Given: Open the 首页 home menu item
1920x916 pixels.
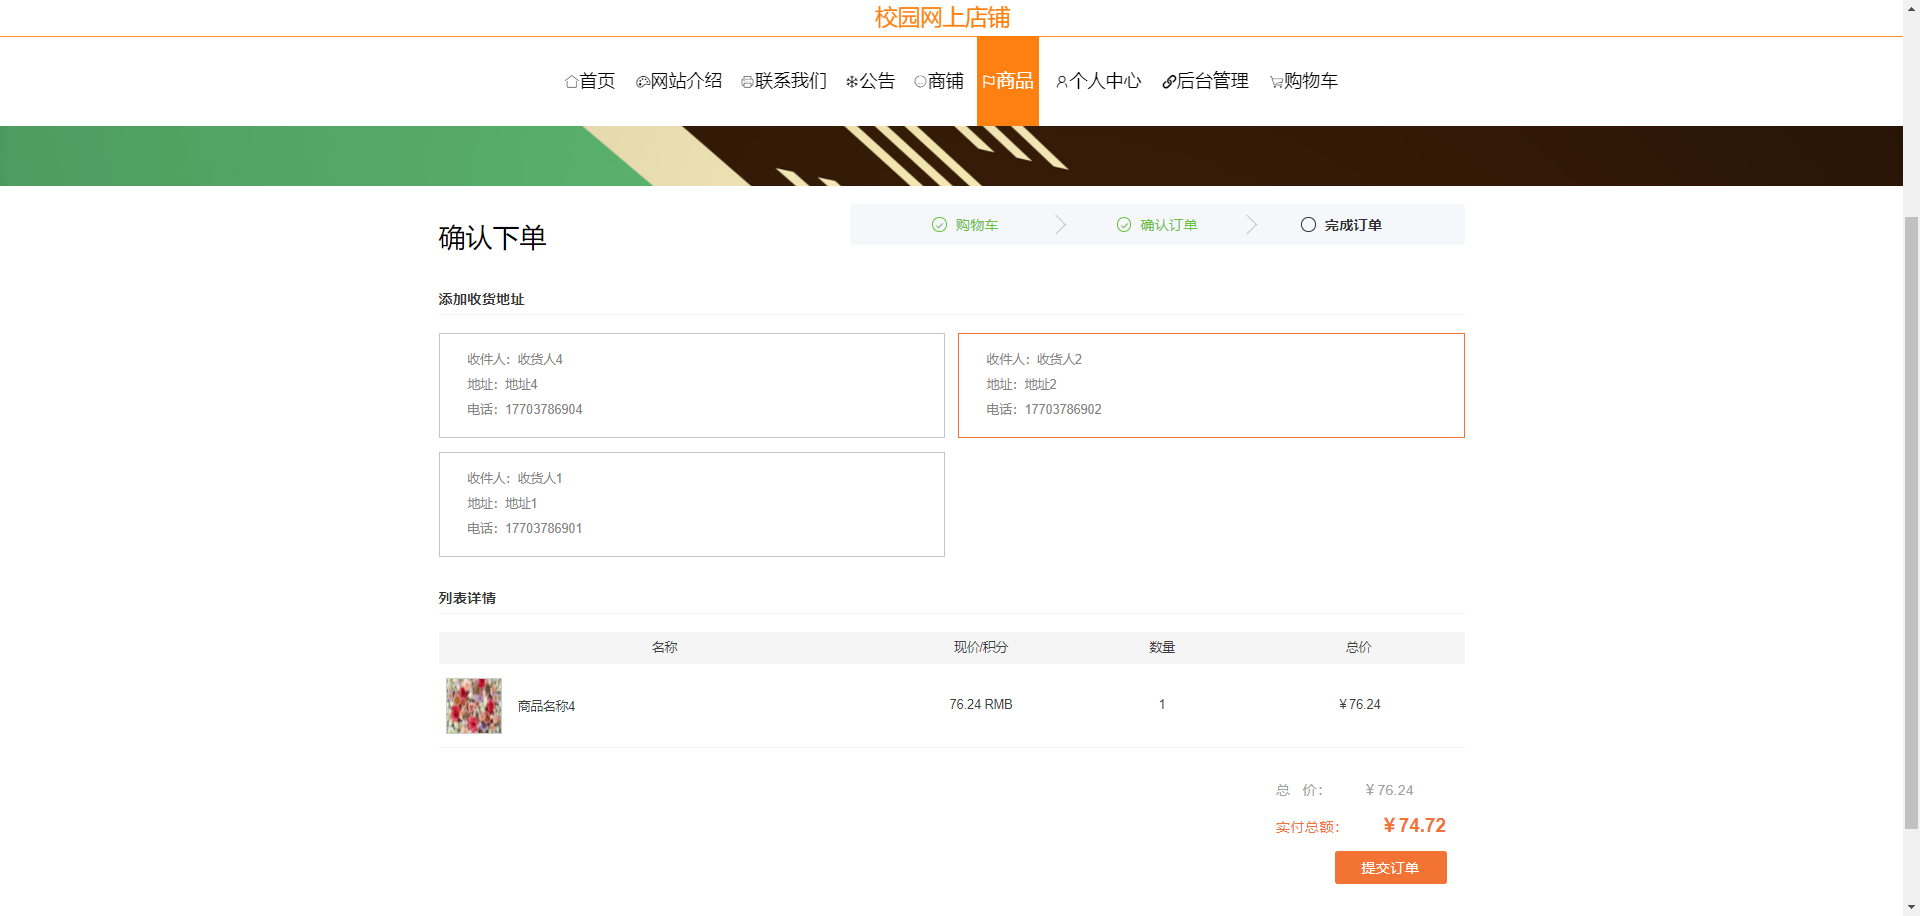Looking at the screenshot, I should pyautogui.click(x=590, y=81).
